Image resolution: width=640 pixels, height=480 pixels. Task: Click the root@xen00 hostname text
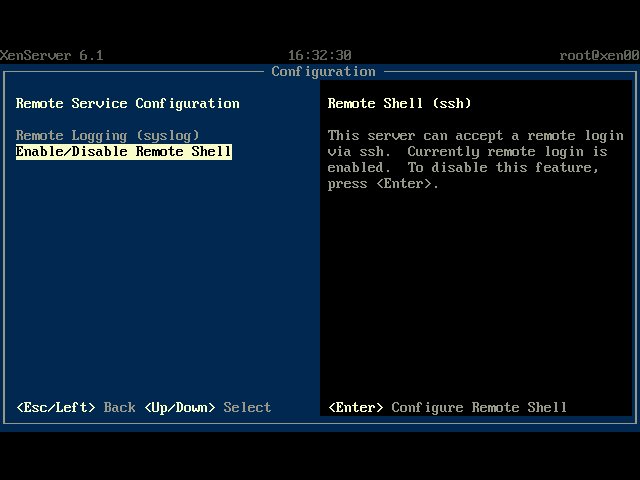599,56
